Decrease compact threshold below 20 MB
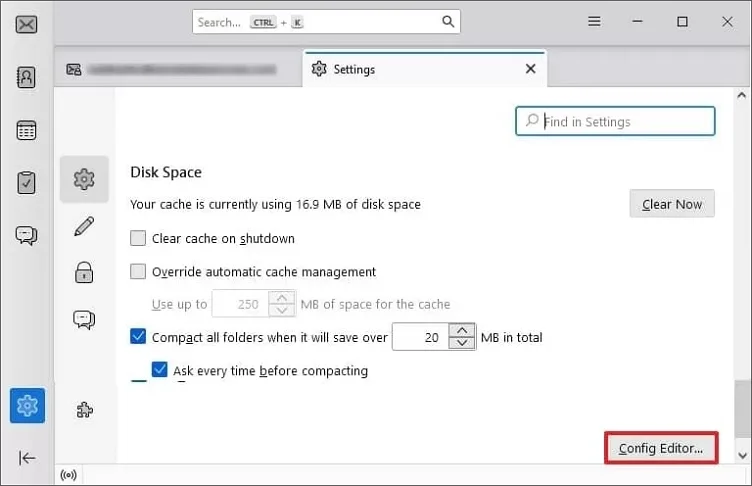752x486 pixels. pos(462,343)
